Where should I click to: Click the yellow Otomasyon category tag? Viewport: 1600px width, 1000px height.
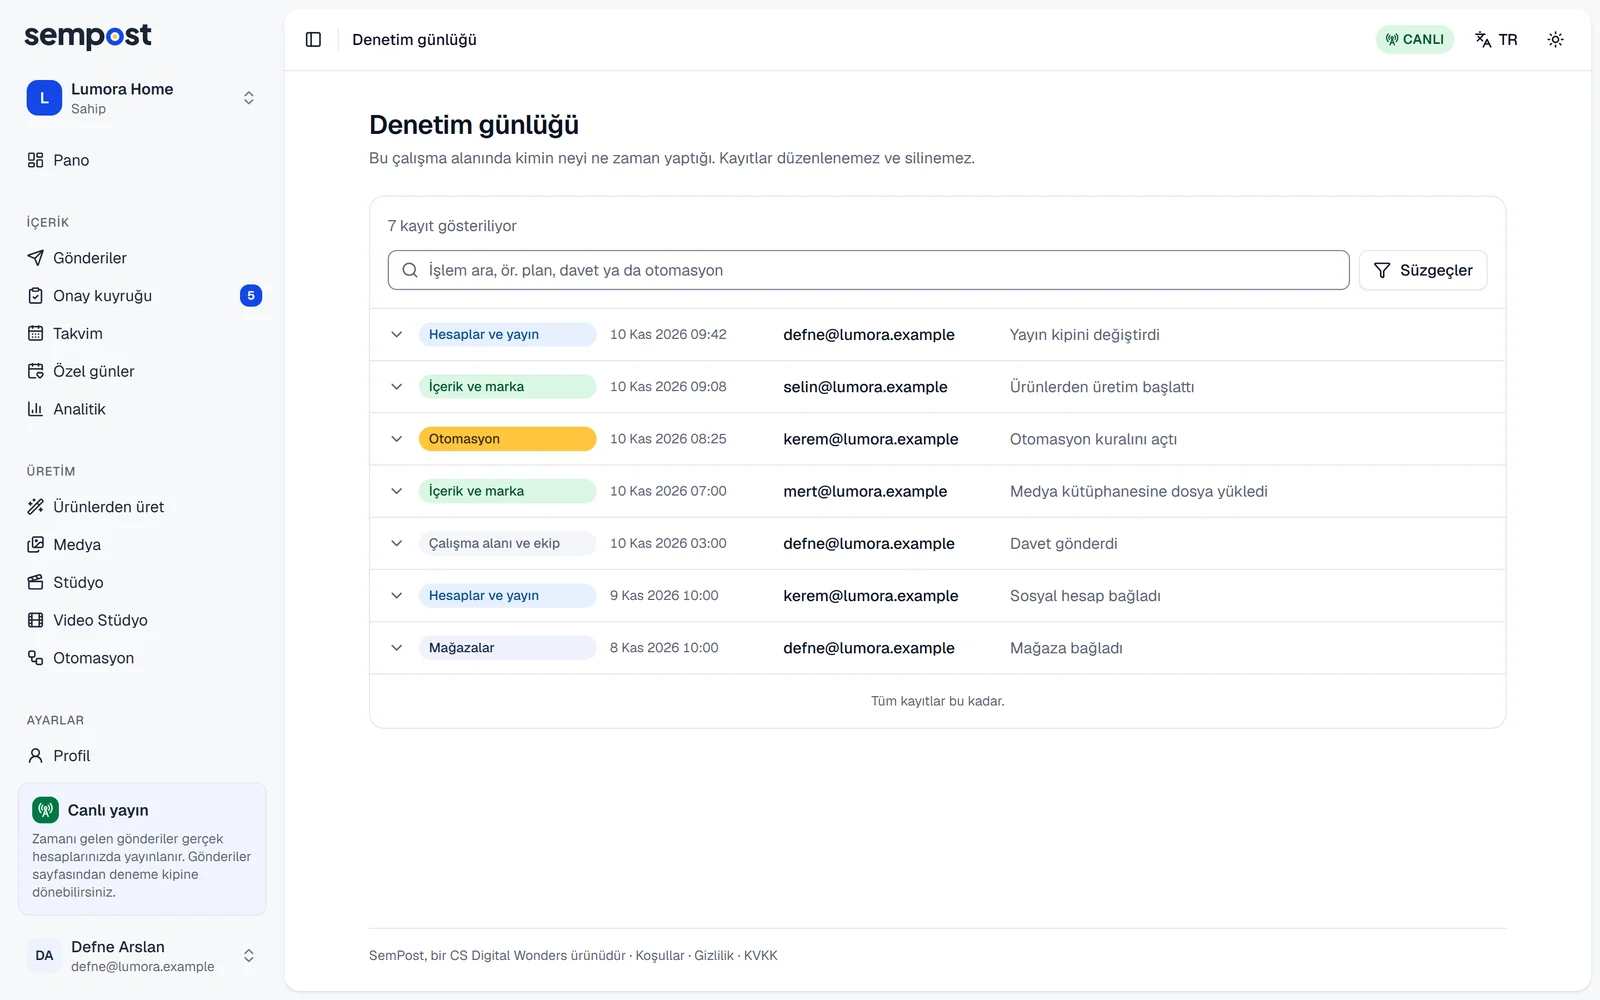tap(507, 439)
